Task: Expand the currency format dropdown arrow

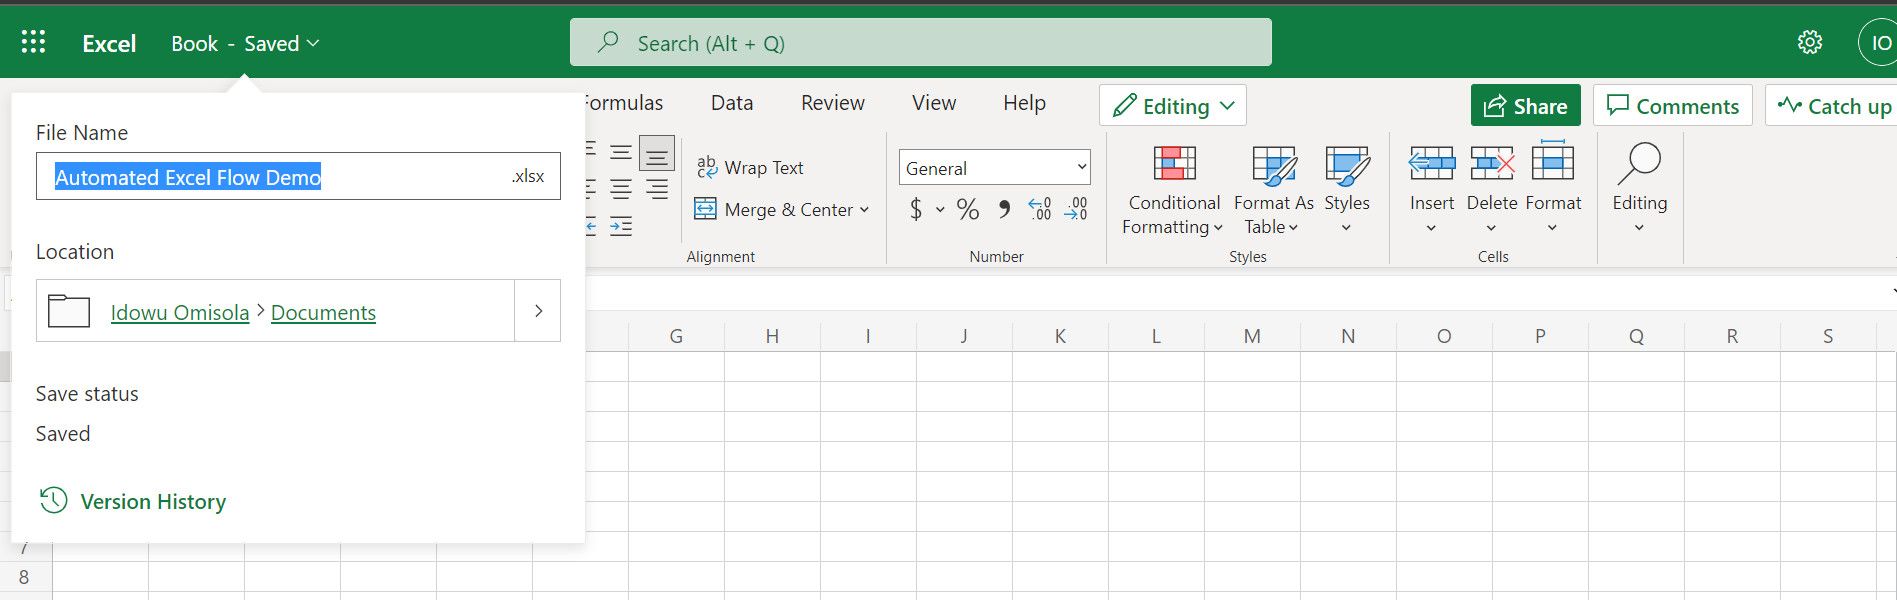Action: (x=940, y=209)
